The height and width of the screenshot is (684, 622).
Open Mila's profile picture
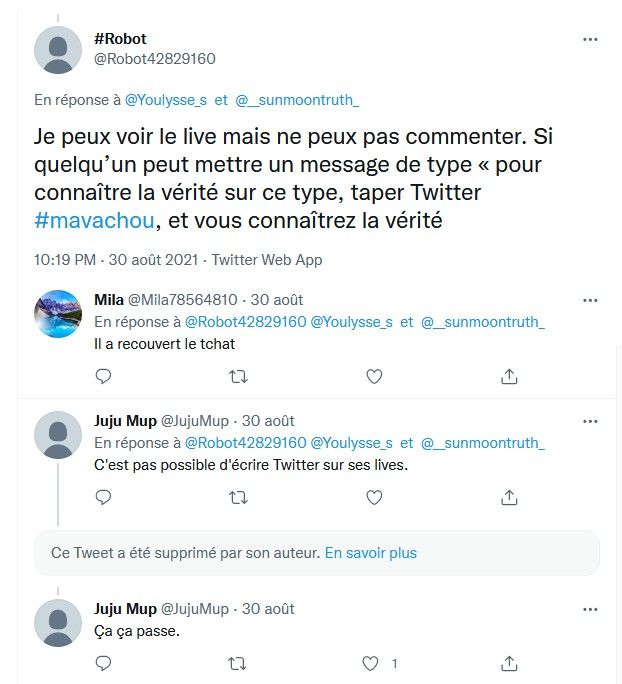(58, 314)
